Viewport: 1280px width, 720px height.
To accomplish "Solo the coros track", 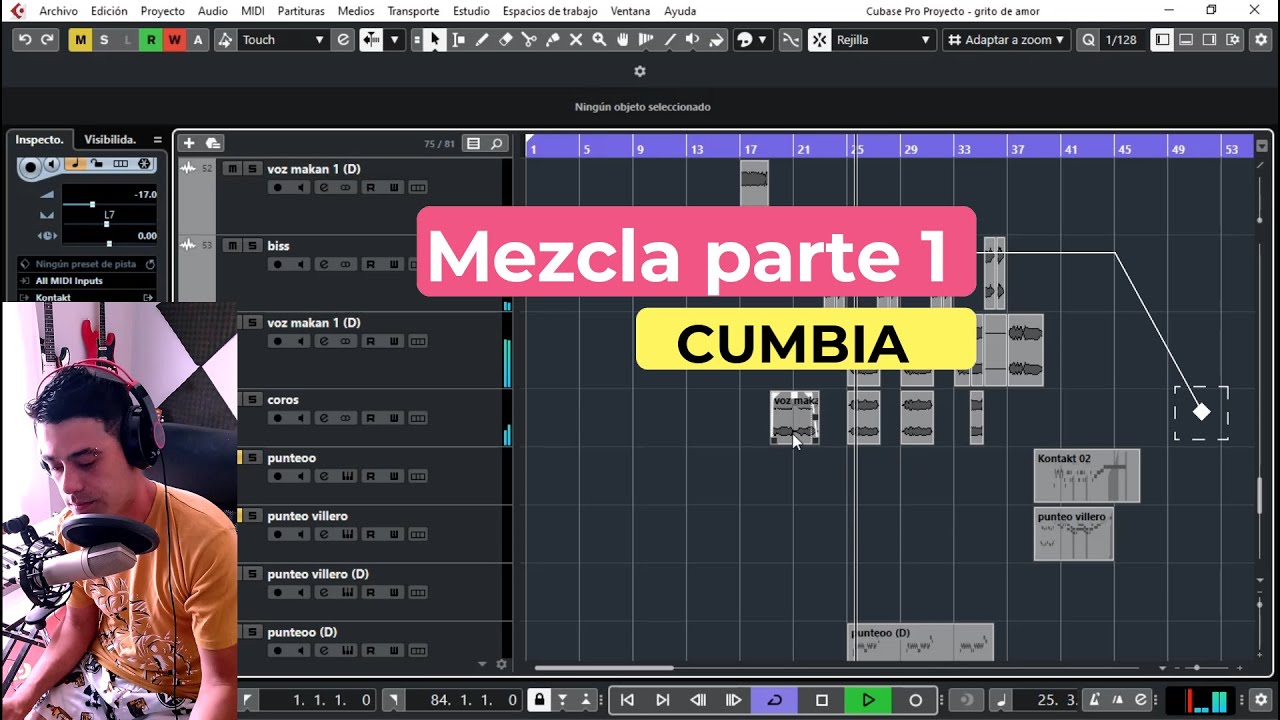I will [252, 400].
